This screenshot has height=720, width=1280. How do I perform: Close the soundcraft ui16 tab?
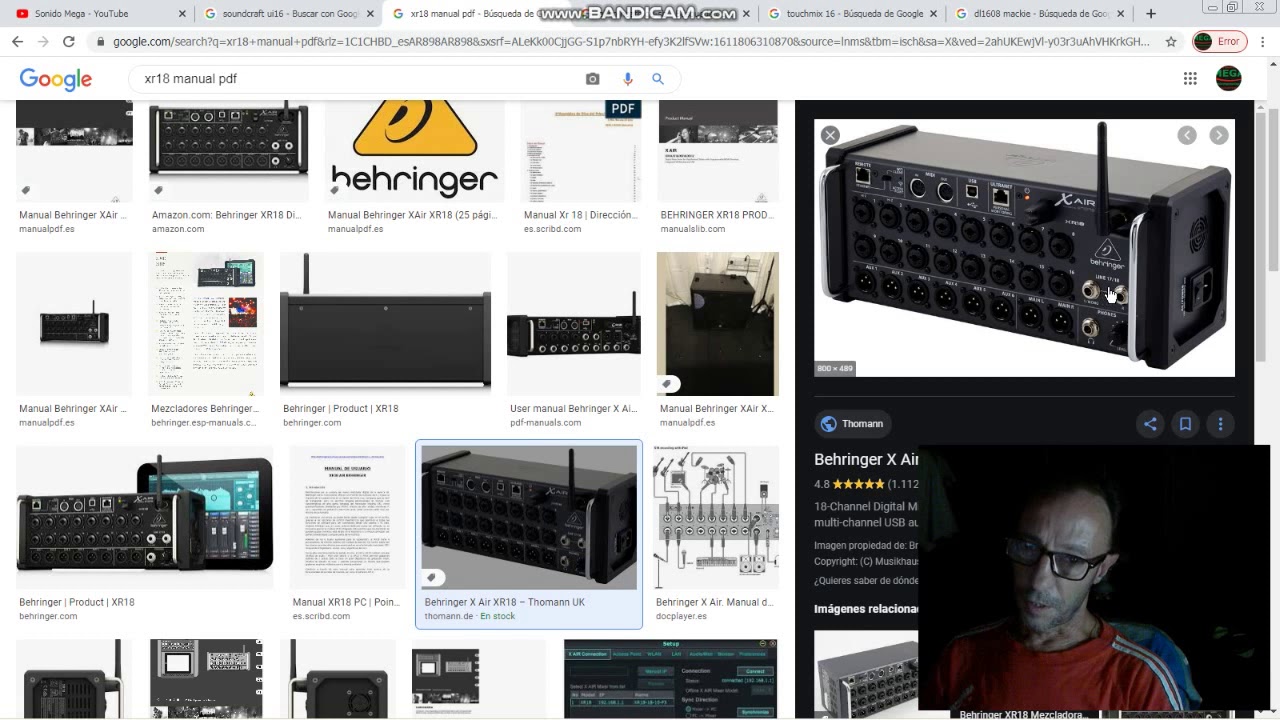click(x=371, y=14)
